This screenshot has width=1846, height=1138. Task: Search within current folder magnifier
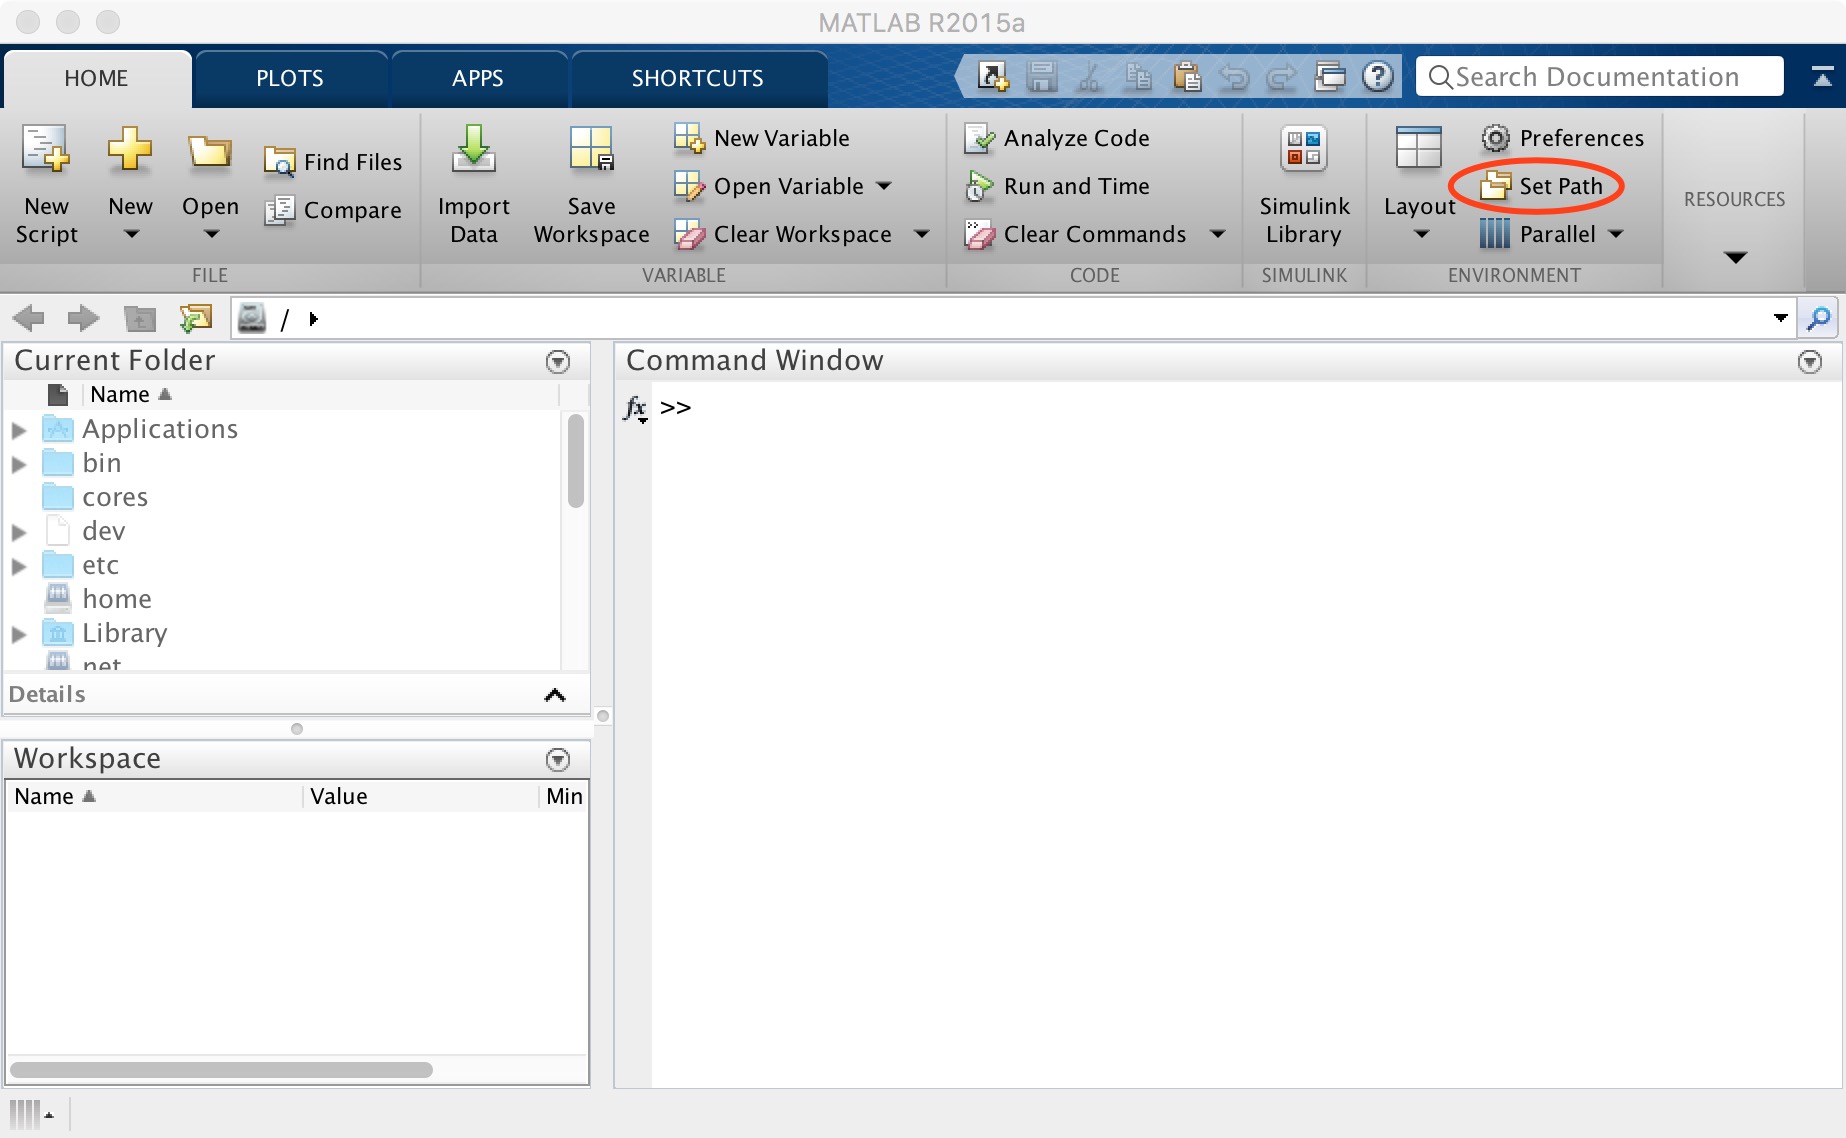coord(1819,319)
